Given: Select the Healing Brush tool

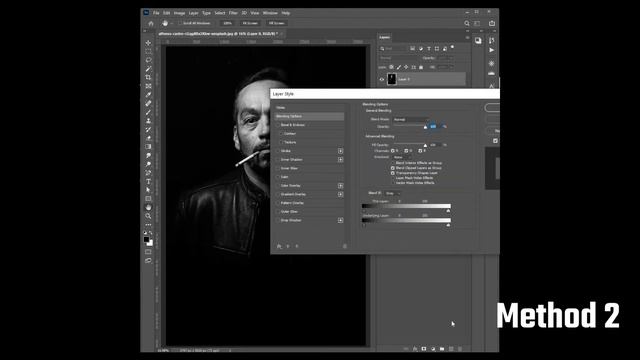Looking at the screenshot, I should (148, 103).
